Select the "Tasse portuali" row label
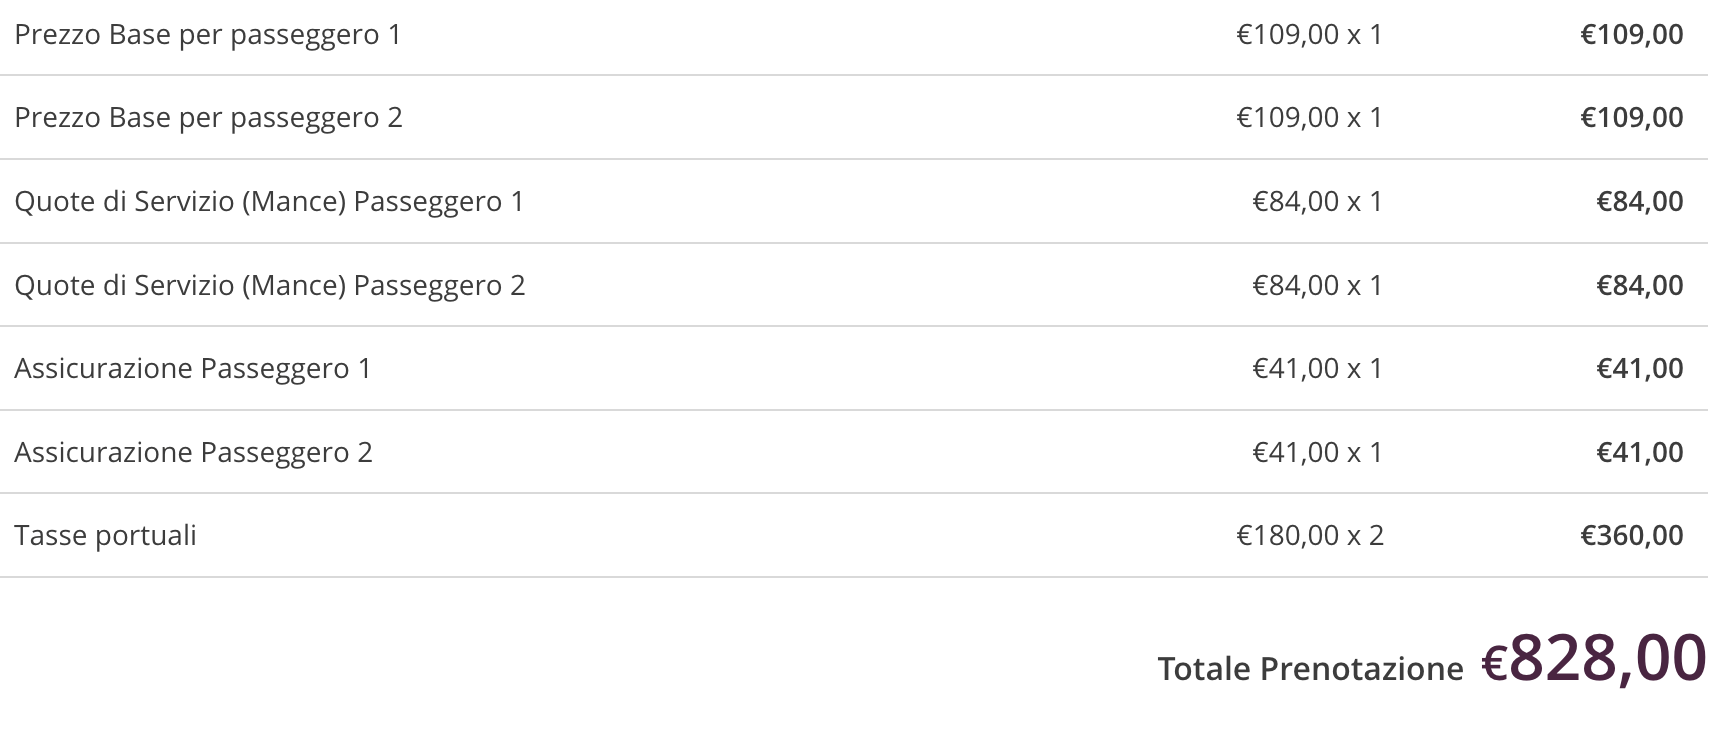1718x740 pixels. (x=105, y=536)
